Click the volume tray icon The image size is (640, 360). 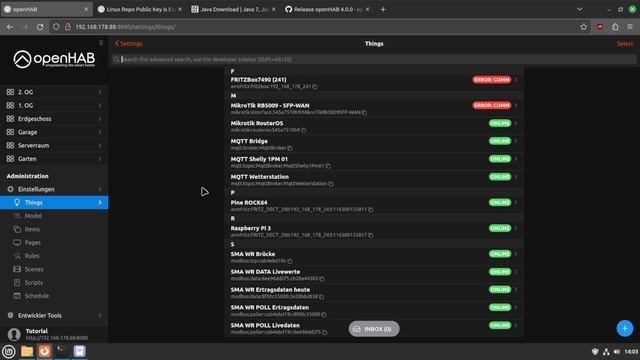(x=617, y=351)
